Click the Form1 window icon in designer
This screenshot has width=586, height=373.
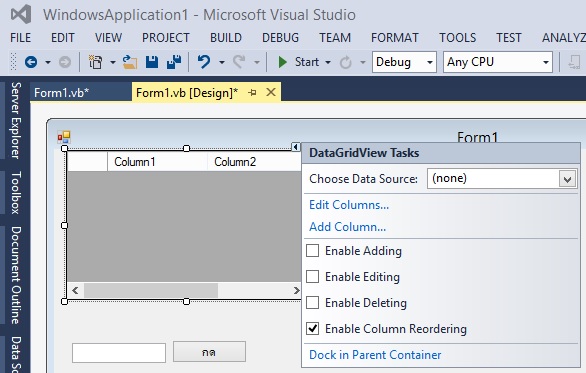[64, 137]
